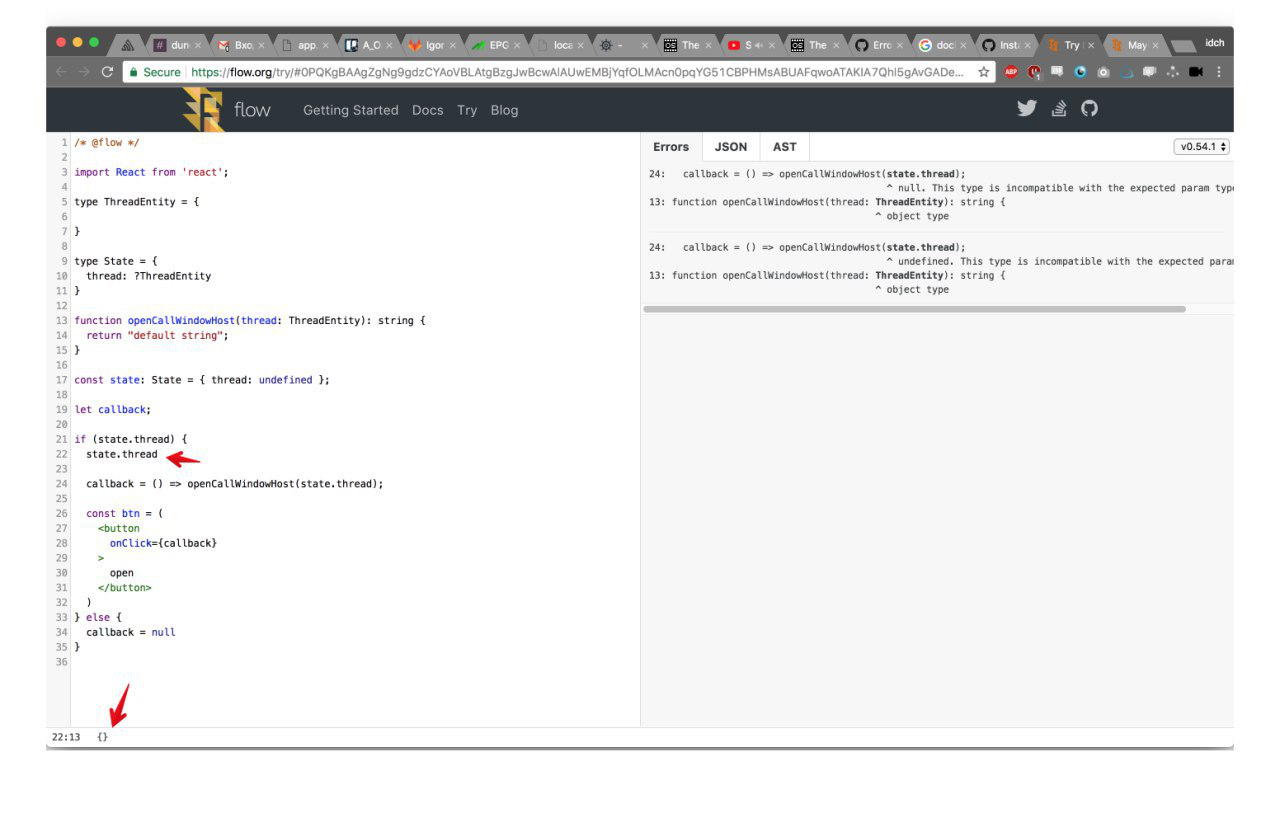Open the camera screenshot extension

(x=1102, y=72)
